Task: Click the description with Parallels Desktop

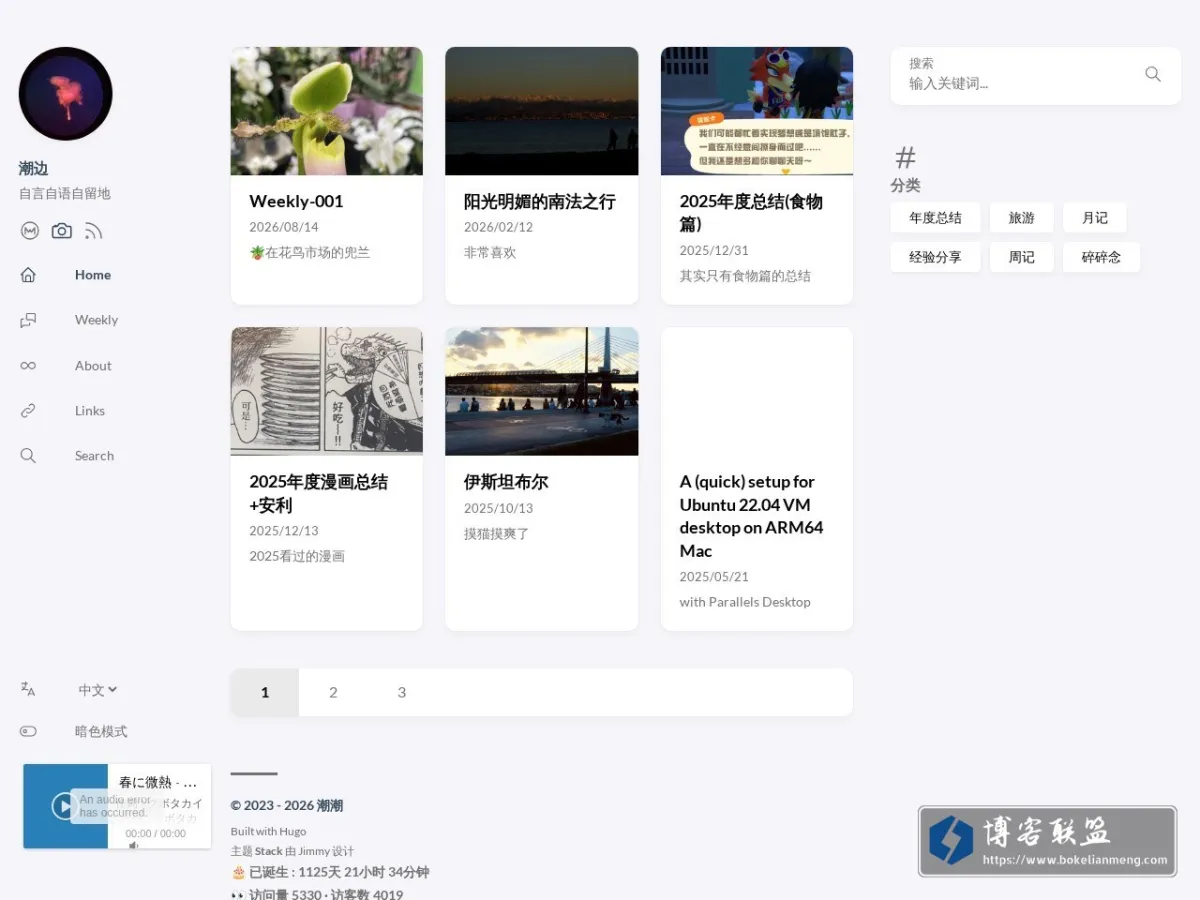Action: click(x=745, y=602)
